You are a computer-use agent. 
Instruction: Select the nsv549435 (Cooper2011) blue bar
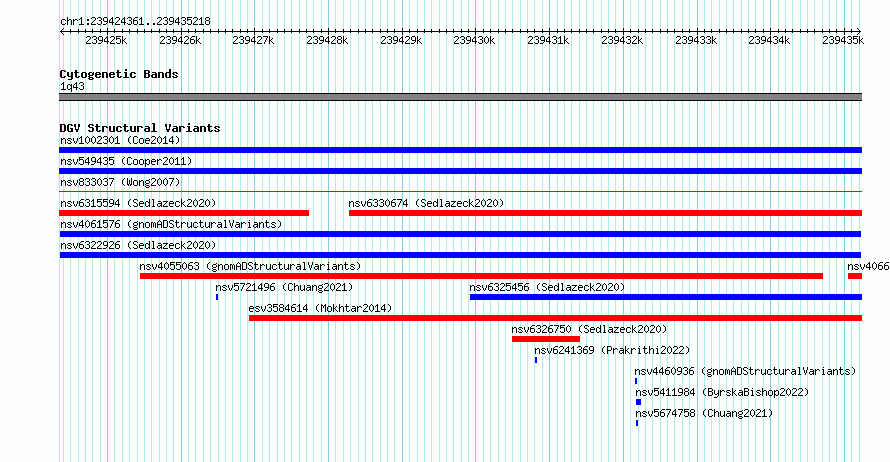(460, 171)
